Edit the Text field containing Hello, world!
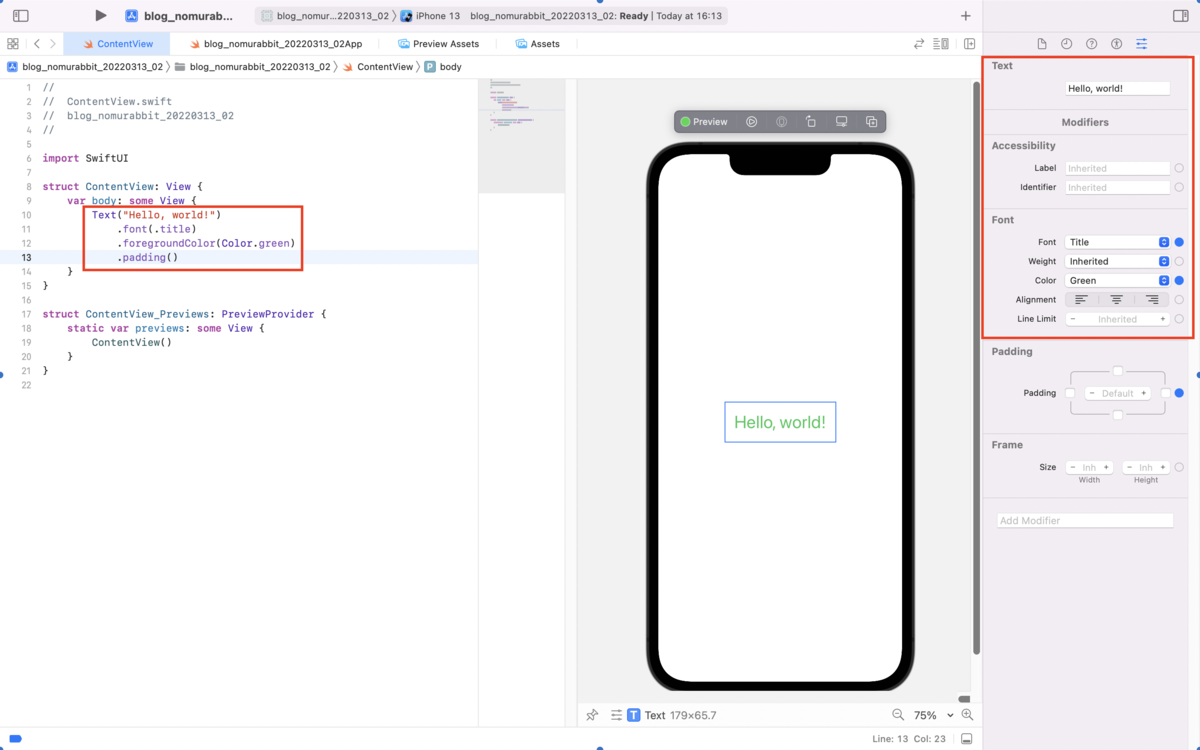 click(x=1118, y=88)
